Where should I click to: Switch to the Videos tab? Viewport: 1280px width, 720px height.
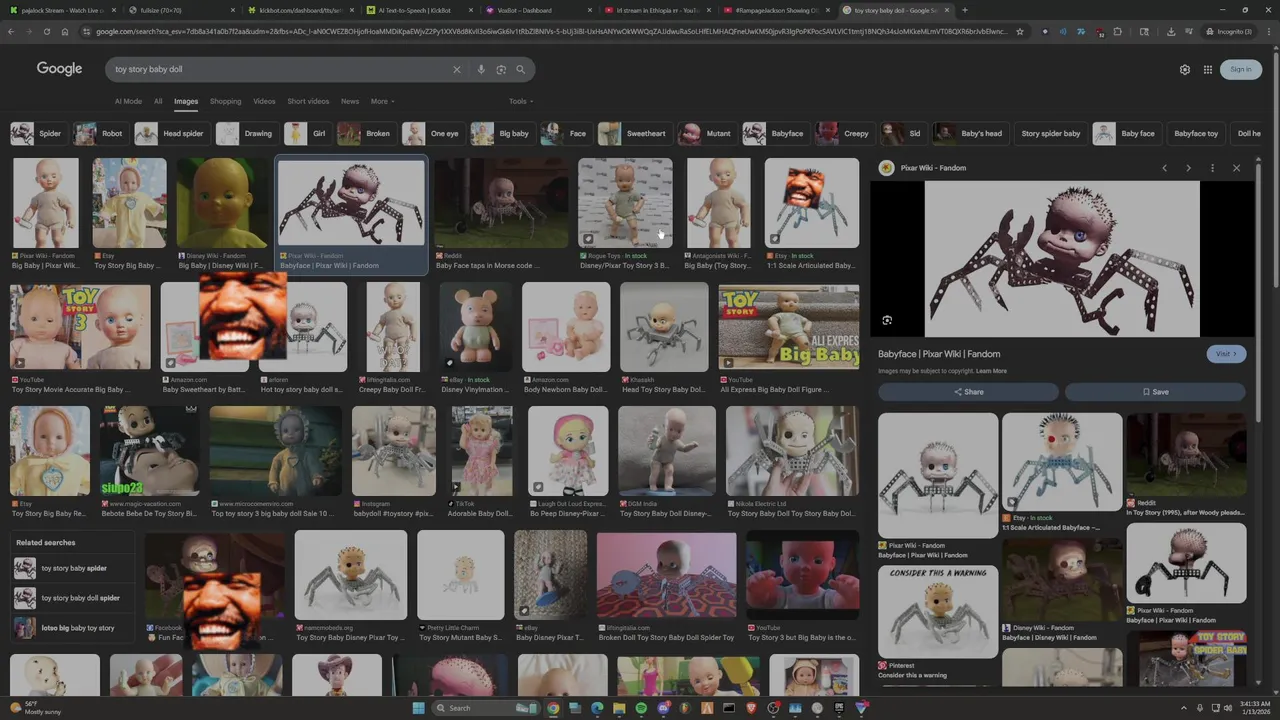[264, 101]
